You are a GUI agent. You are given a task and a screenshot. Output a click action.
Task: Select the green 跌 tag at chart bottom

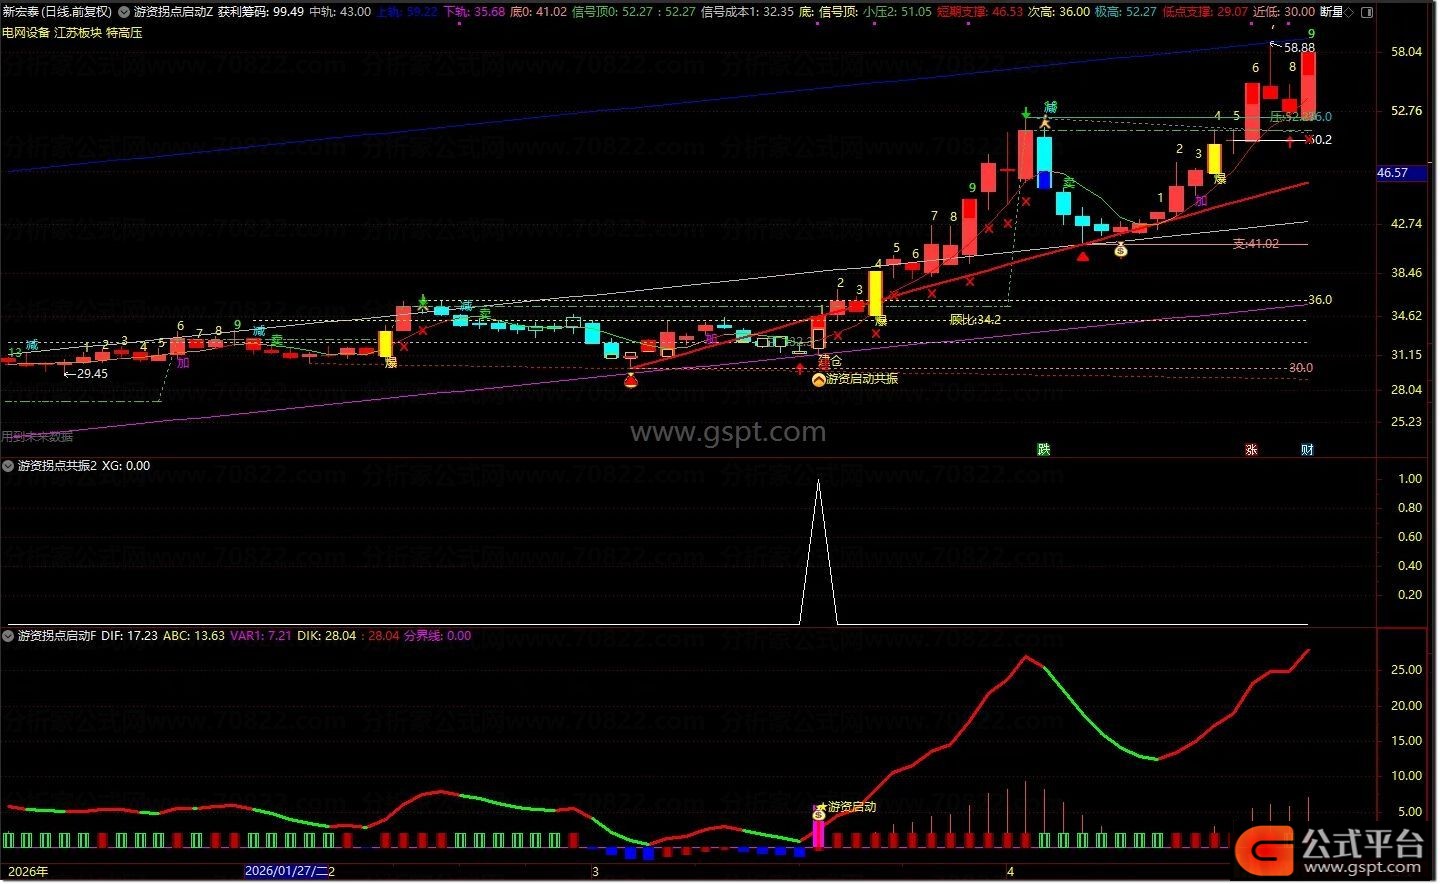tap(1044, 450)
